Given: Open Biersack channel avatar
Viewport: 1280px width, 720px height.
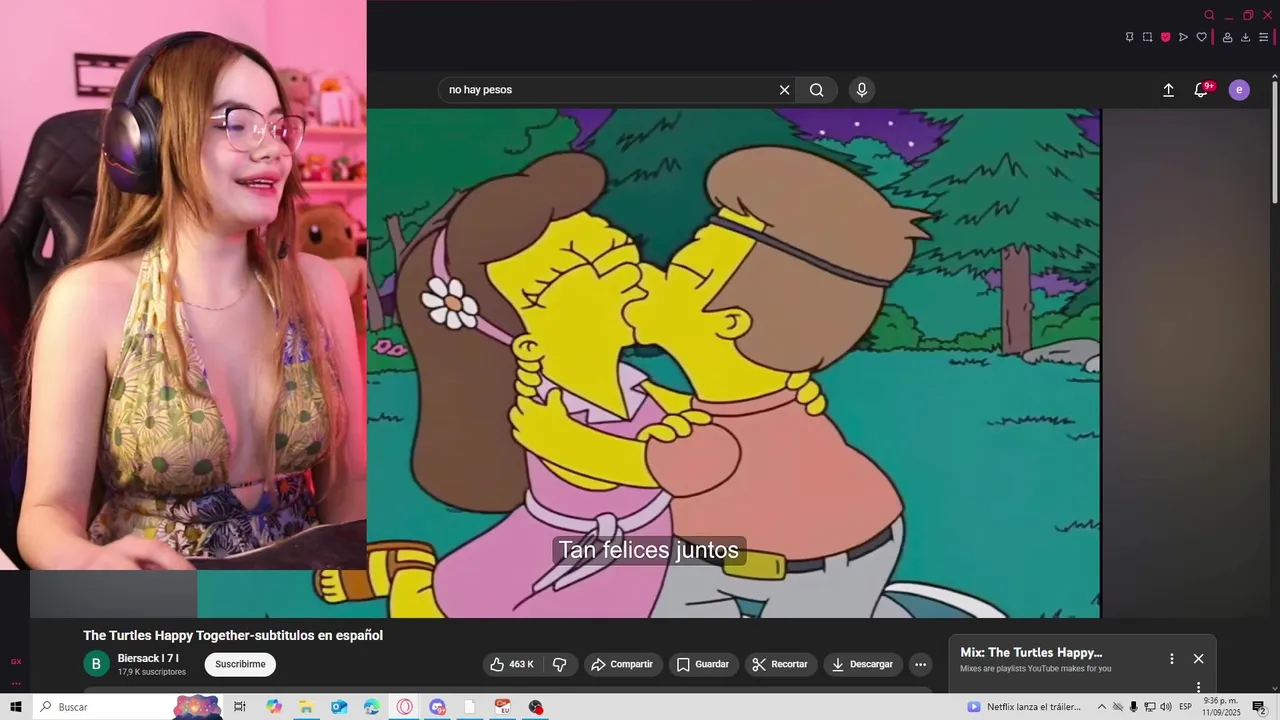Looking at the screenshot, I should [96, 664].
